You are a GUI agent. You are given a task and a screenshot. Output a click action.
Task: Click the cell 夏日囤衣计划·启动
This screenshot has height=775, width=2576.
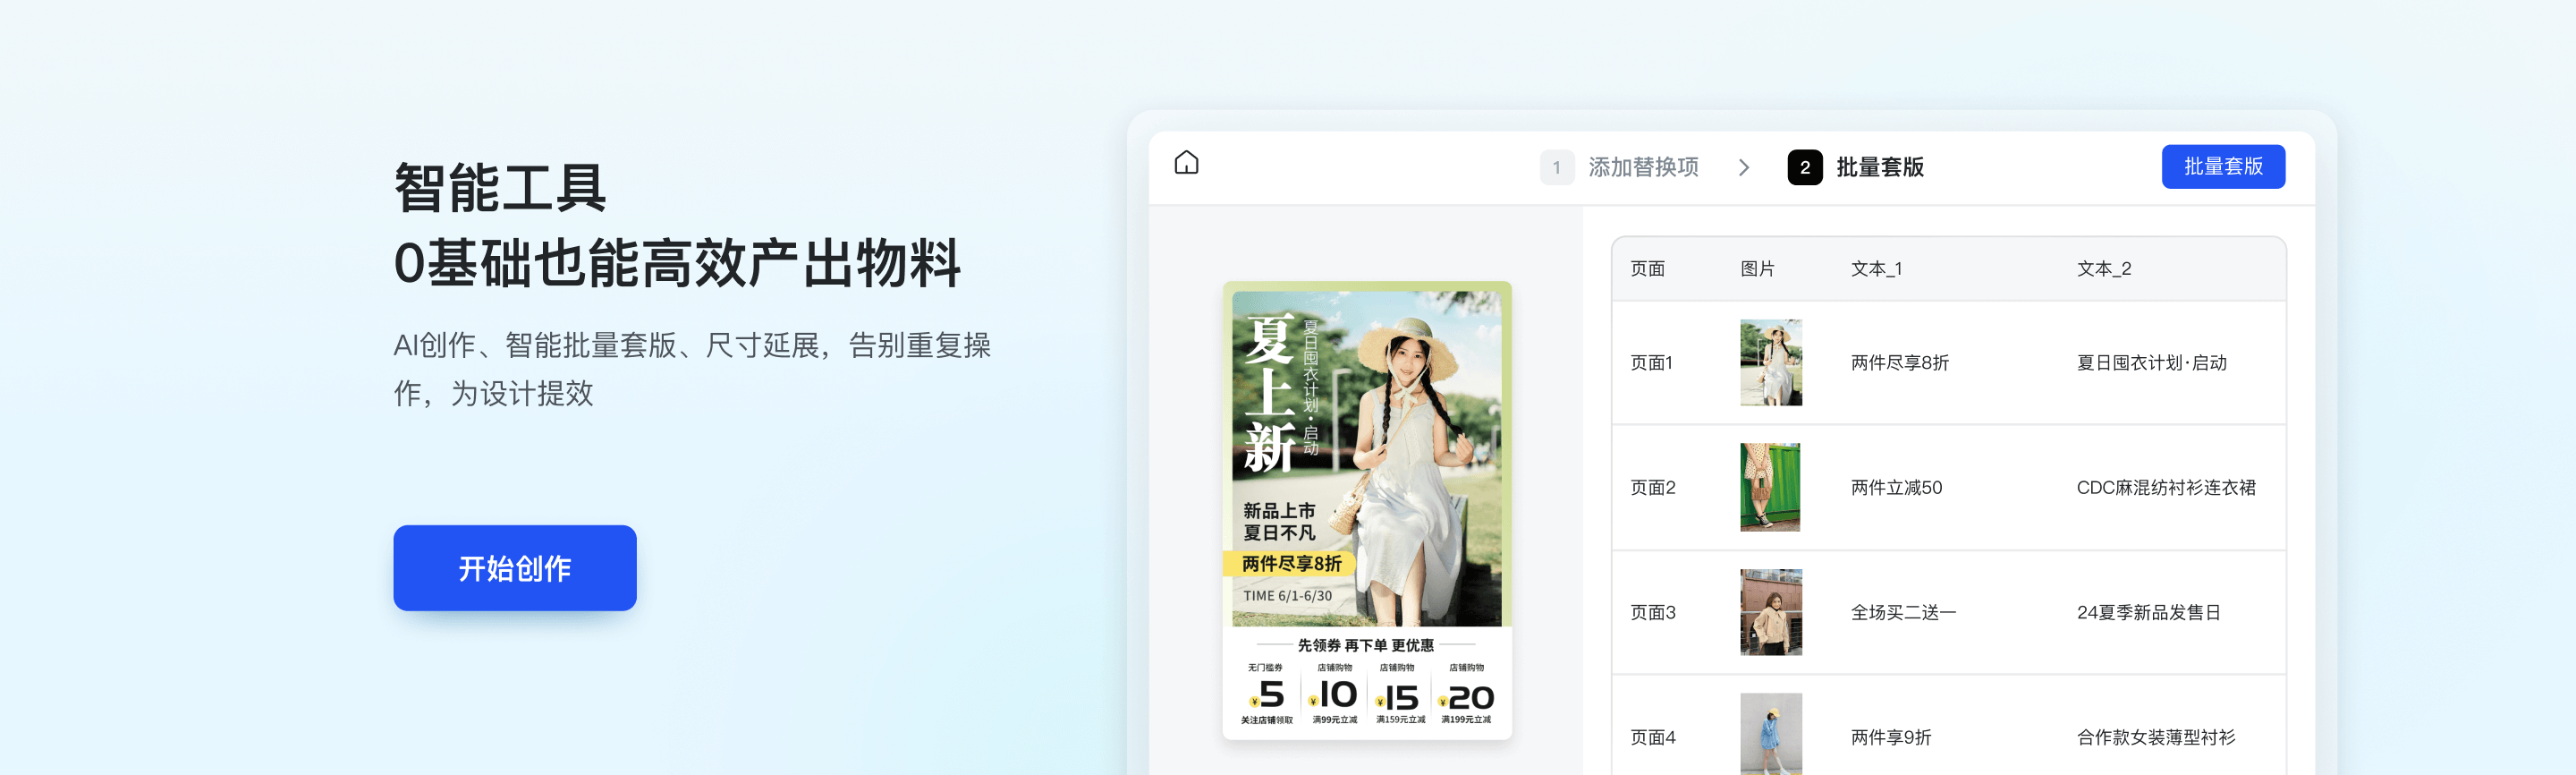click(2151, 363)
